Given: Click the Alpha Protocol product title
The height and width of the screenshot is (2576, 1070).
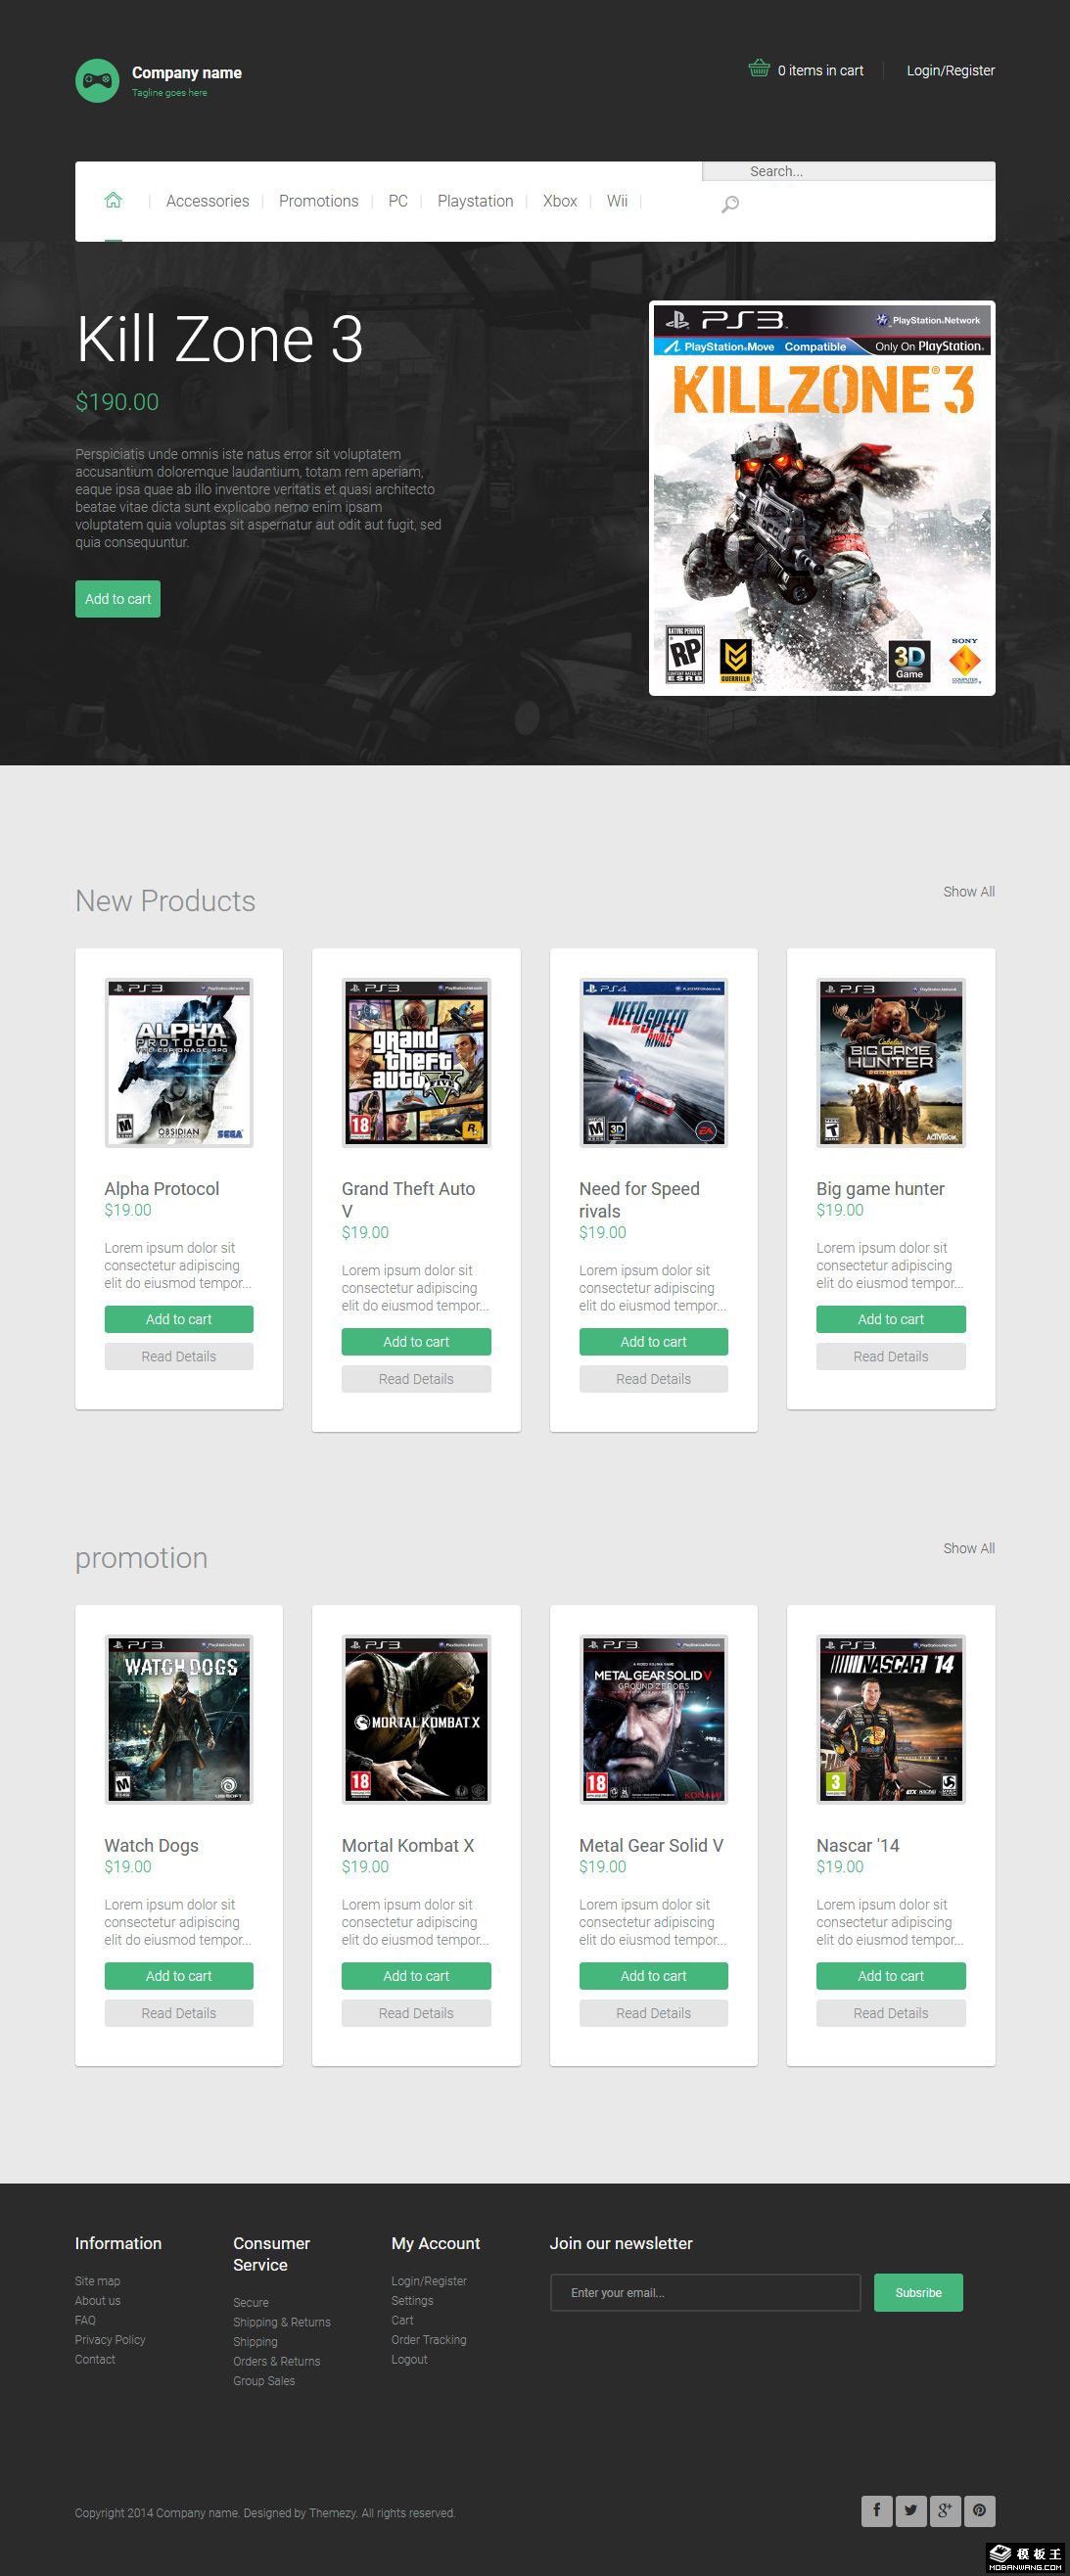Looking at the screenshot, I should [x=162, y=1188].
